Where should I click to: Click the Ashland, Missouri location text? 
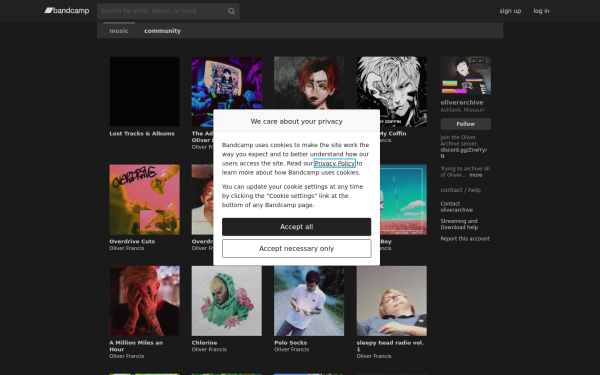coord(462,110)
